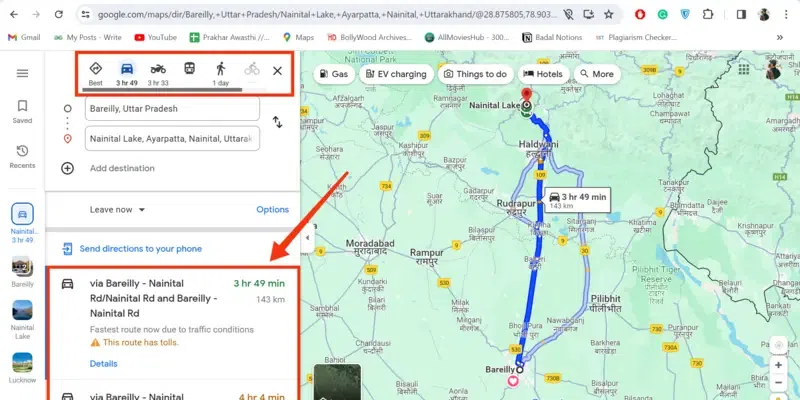Open Recents in sidebar
800x400 pixels.
click(22, 157)
